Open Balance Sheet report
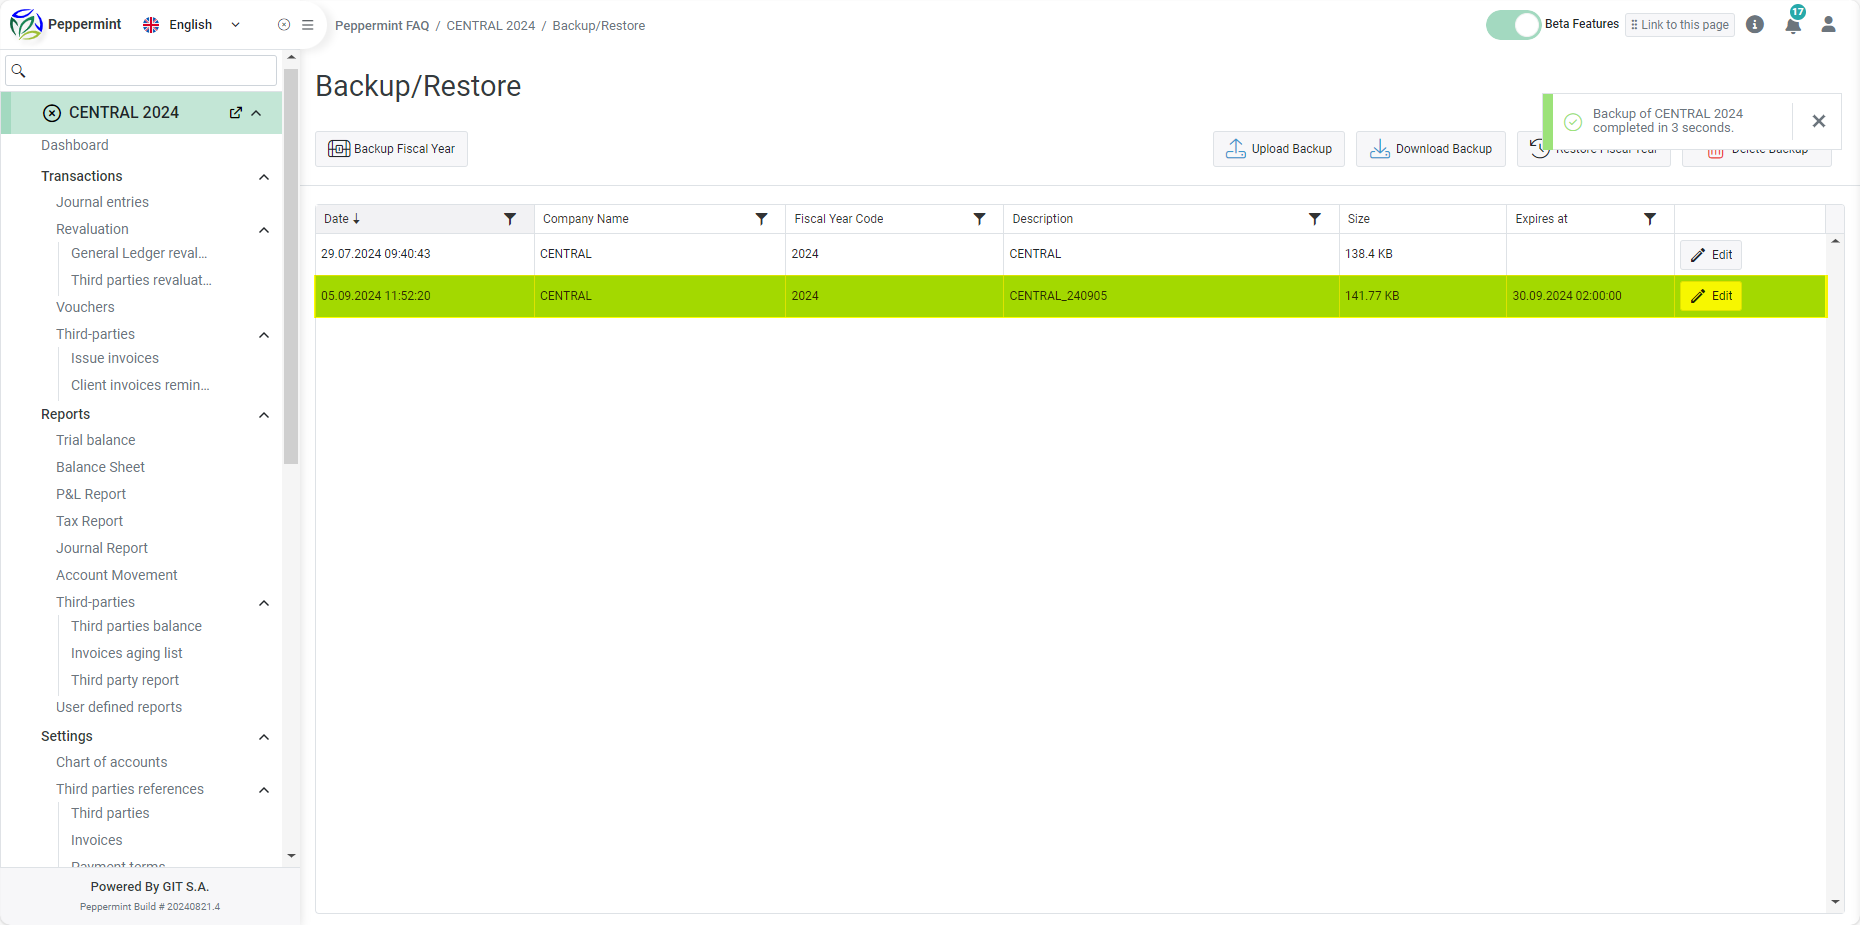Screen dimensions: 1860x925 pos(100,467)
